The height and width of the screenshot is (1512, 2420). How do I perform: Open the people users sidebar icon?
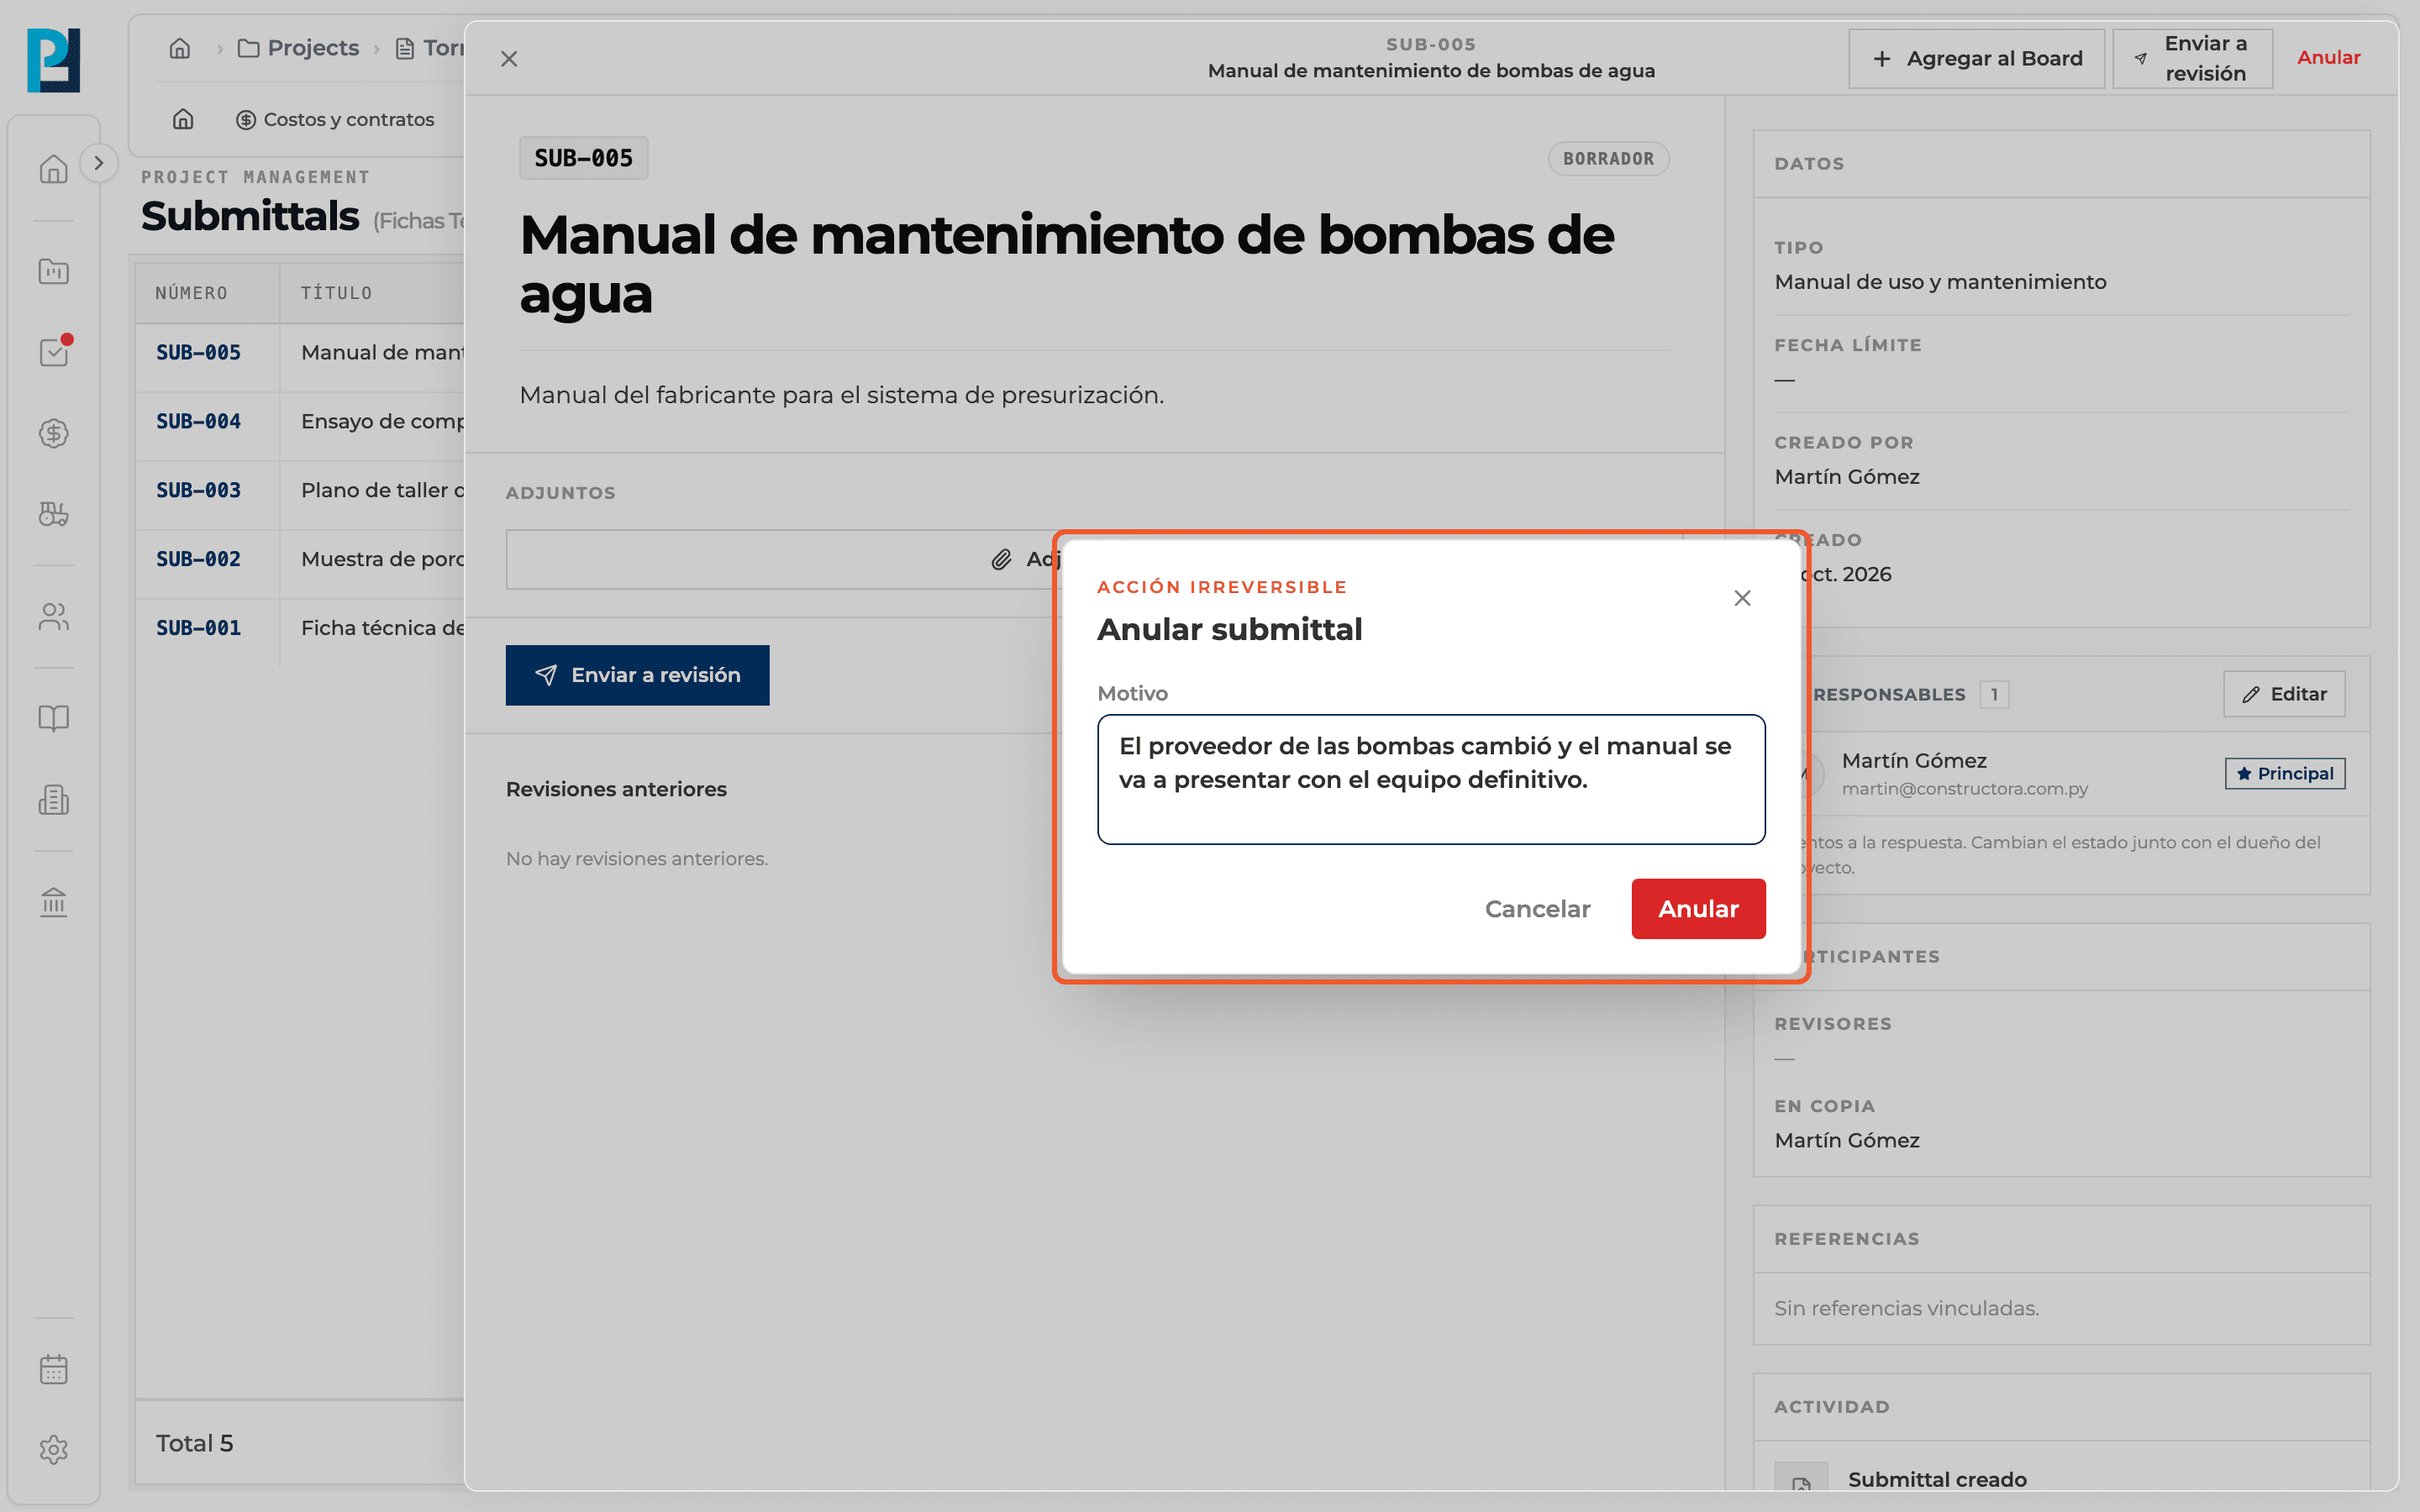[x=54, y=616]
